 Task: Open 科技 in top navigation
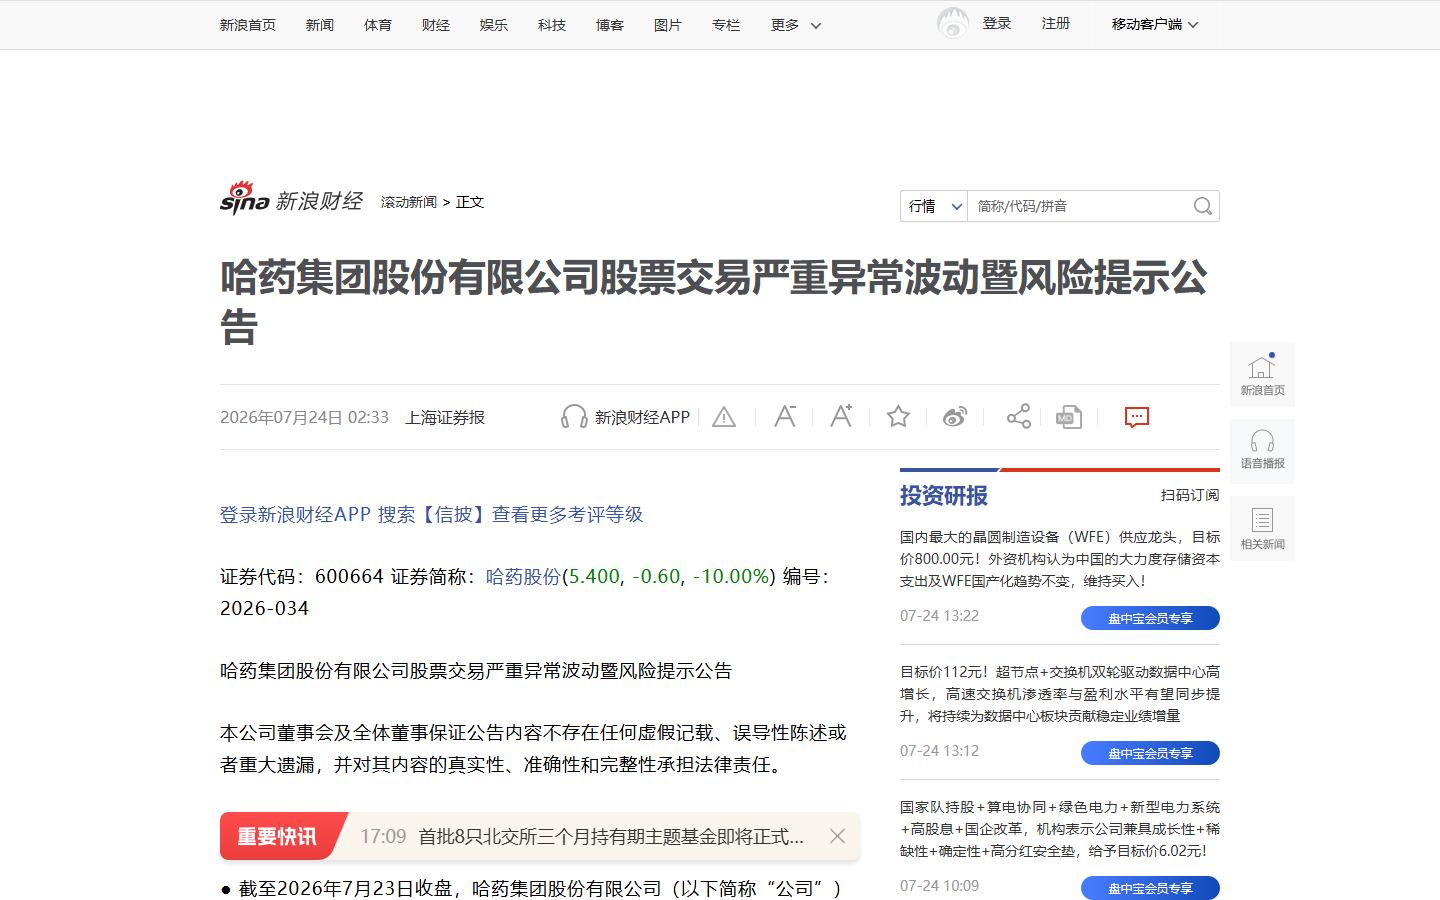pos(552,25)
